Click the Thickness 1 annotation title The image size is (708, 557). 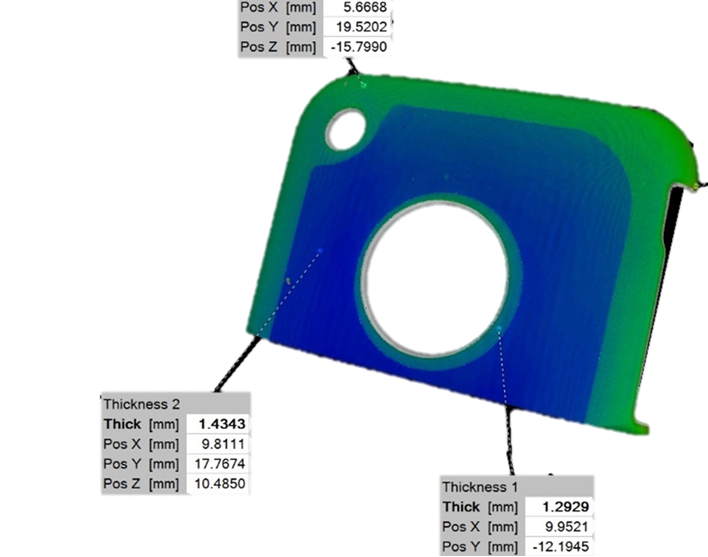[x=482, y=486]
